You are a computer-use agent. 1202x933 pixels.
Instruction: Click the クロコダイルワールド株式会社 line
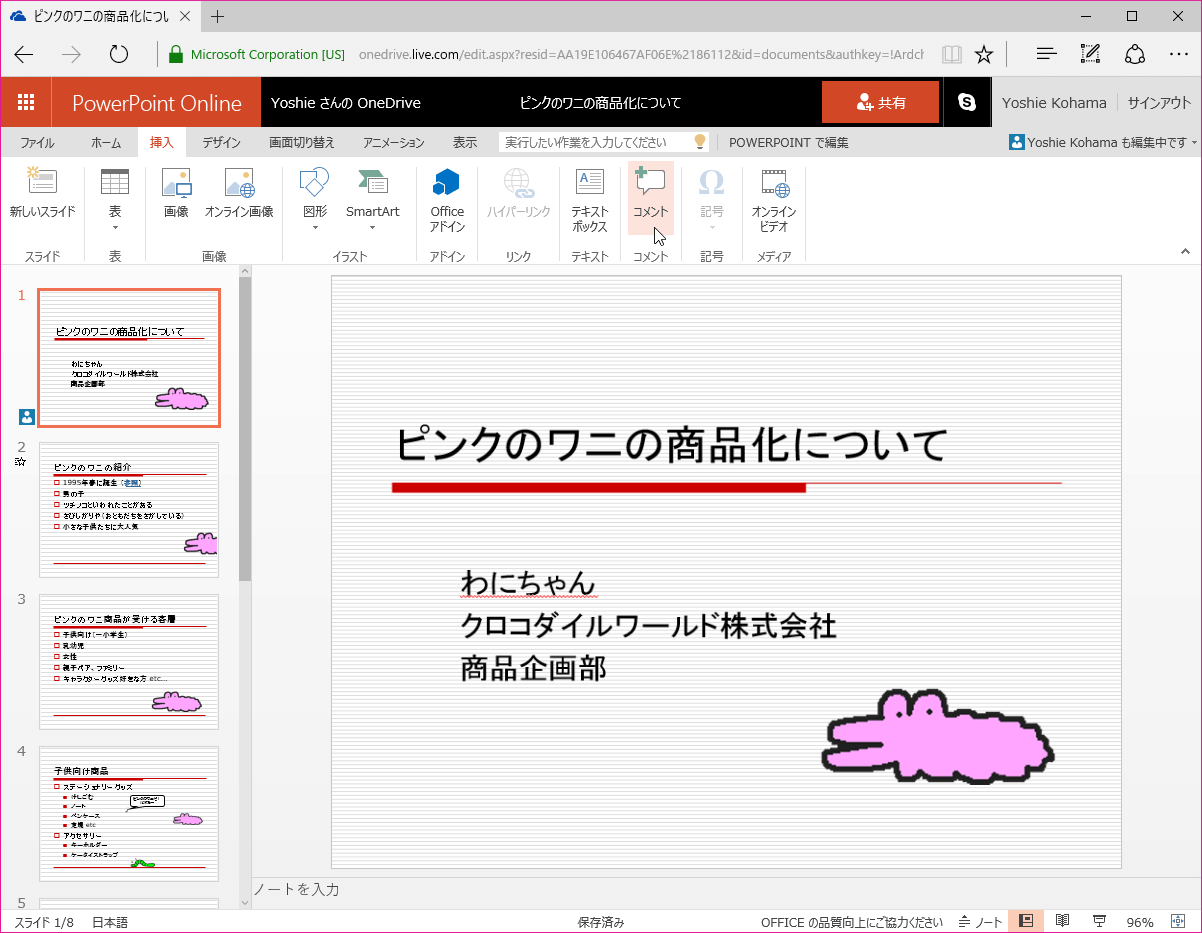pos(648,626)
